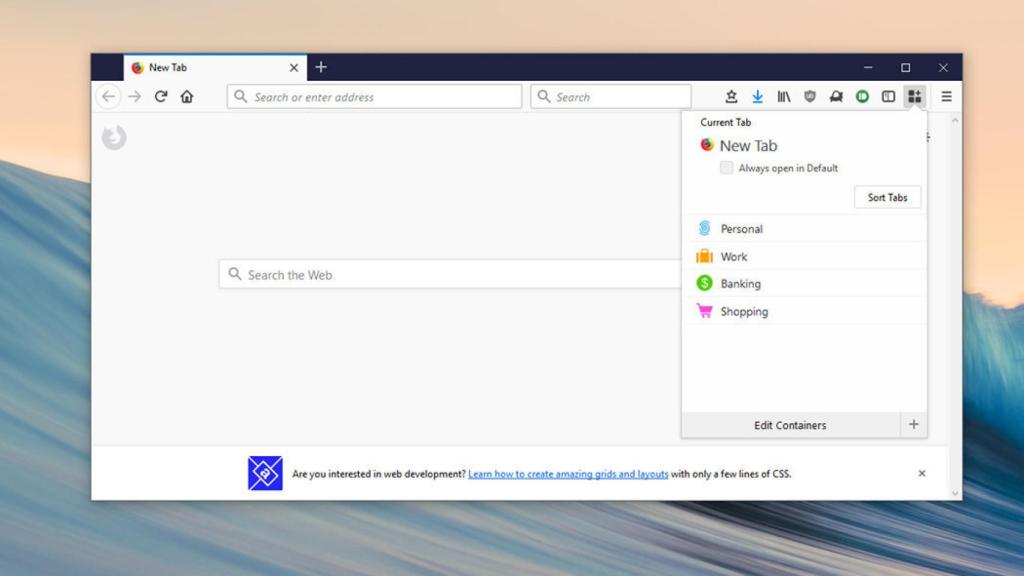
Task: Toggle the browser sidebar
Action: (889, 96)
